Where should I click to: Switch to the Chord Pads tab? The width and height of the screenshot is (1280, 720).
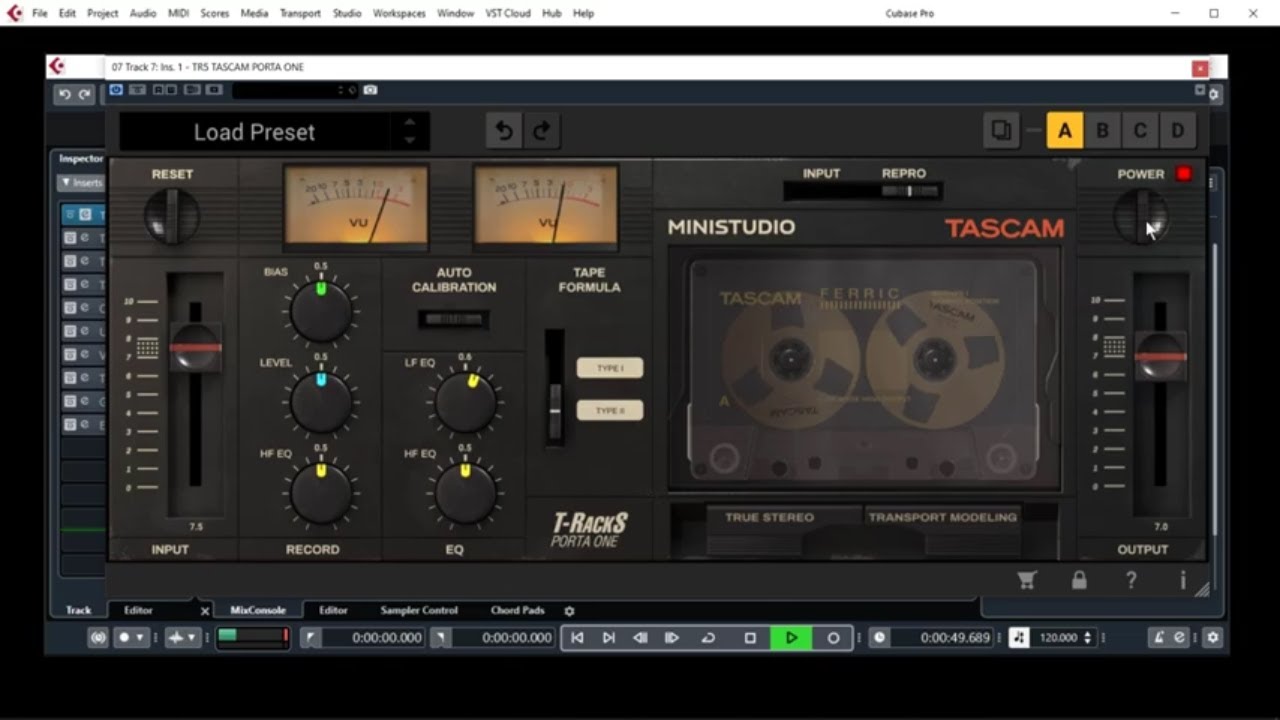tap(517, 610)
